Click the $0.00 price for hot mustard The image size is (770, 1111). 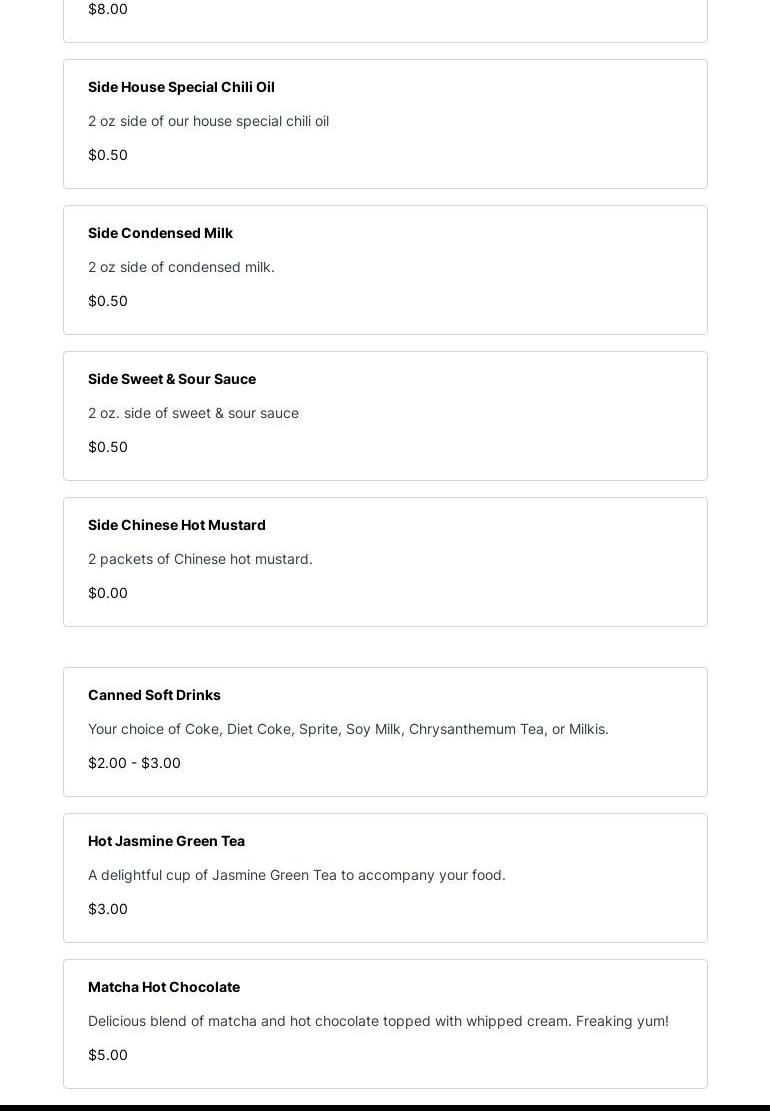tap(108, 593)
